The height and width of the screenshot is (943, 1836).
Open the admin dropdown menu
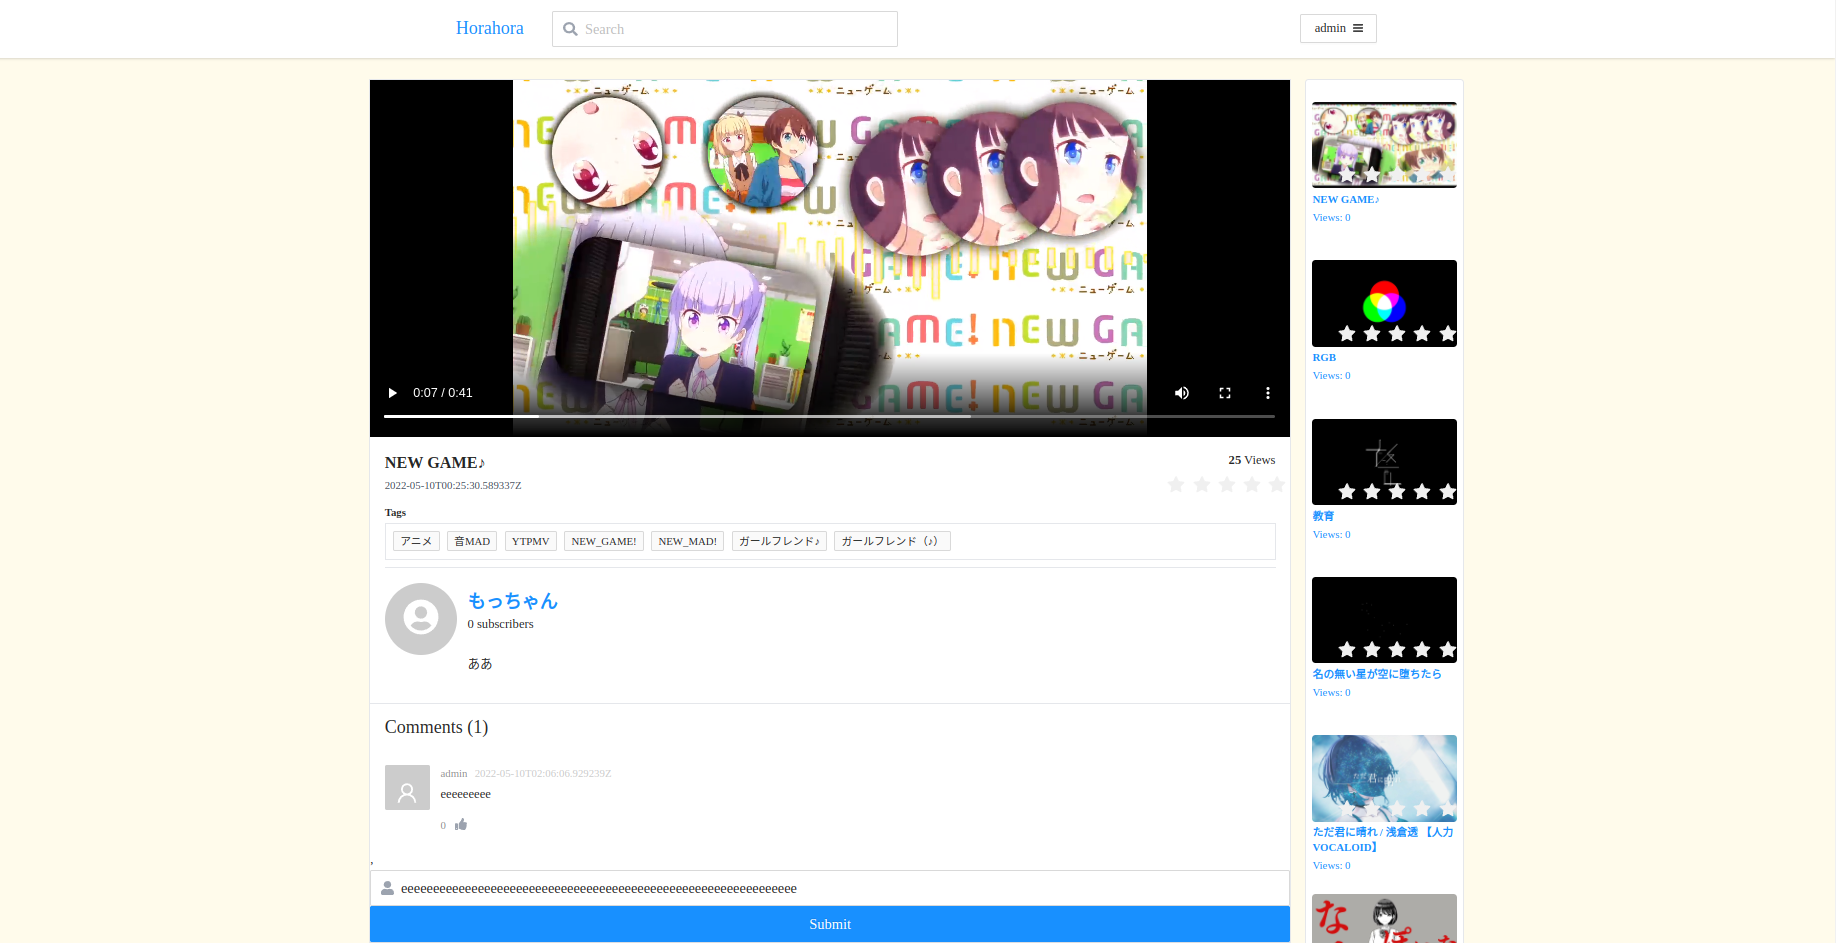[x=1338, y=28]
